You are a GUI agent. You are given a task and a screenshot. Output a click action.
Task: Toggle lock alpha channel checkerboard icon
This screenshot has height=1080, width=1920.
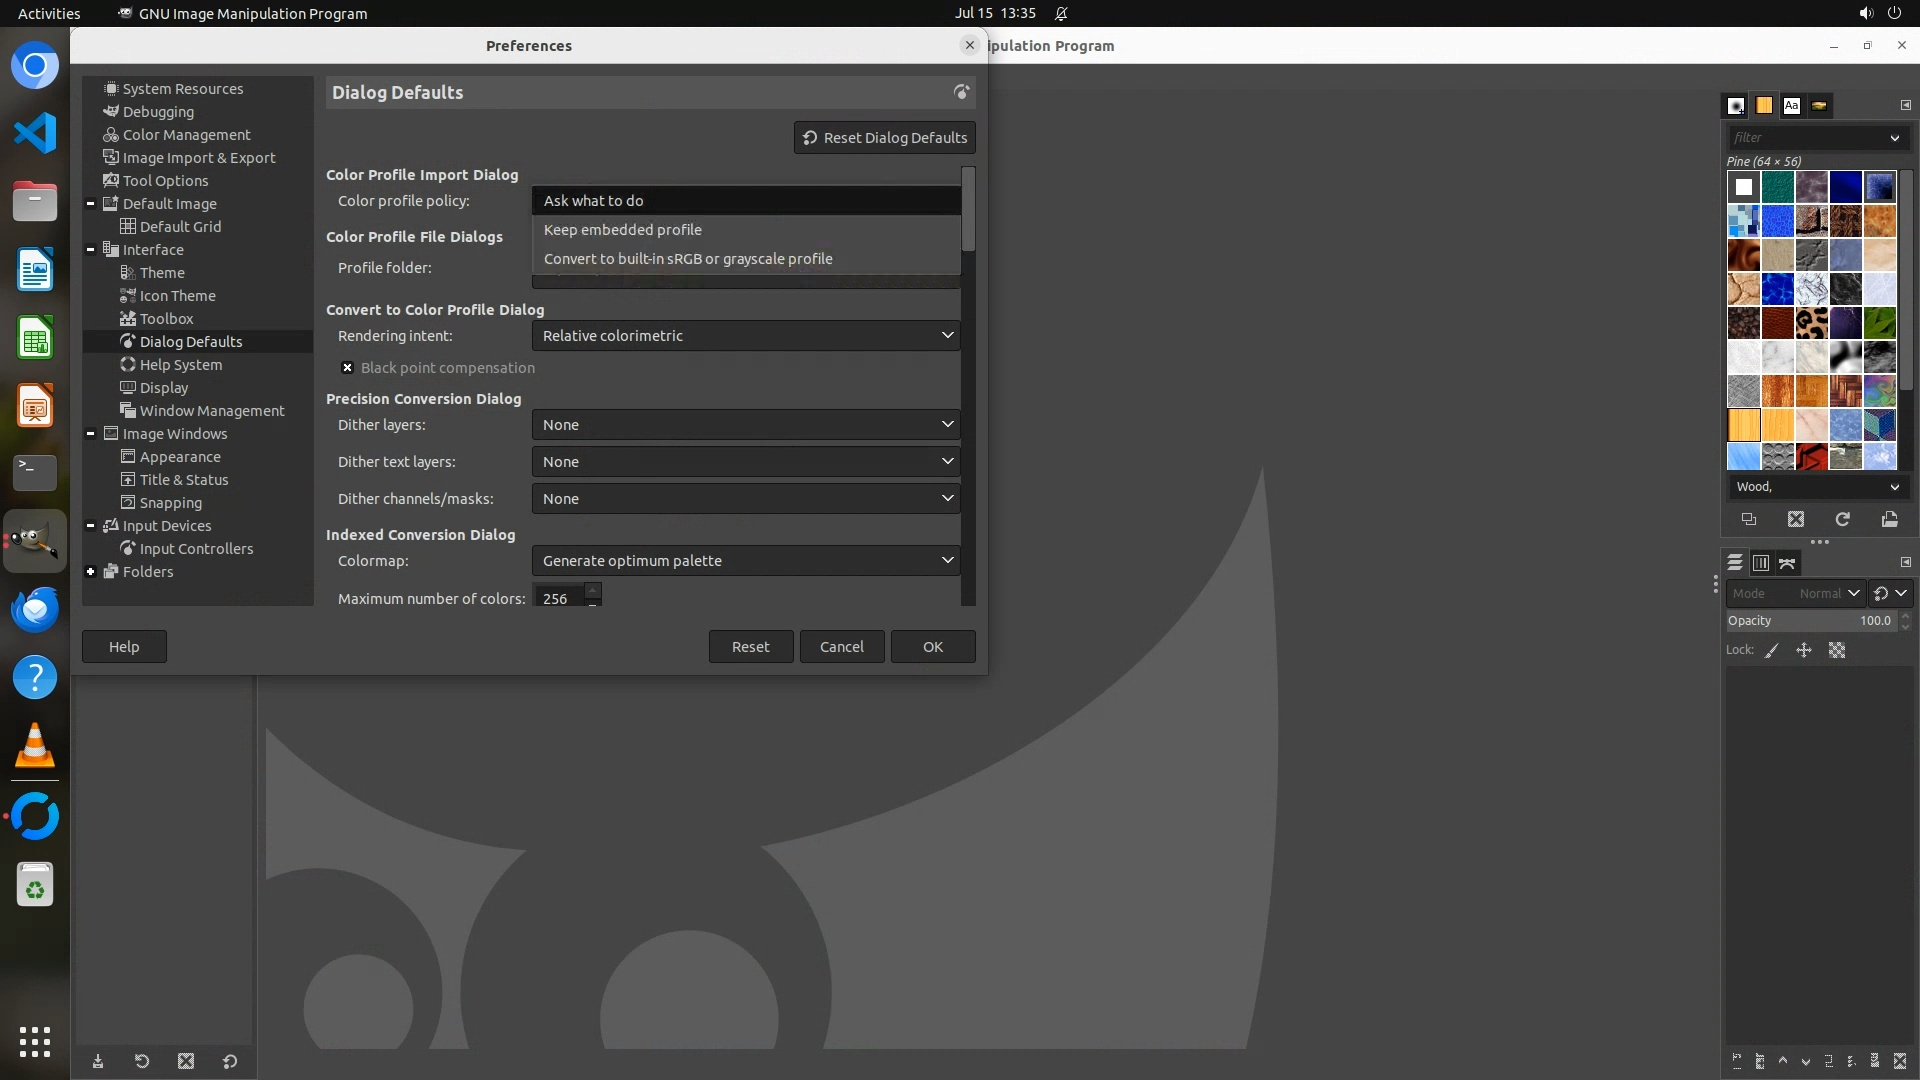coord(1837,650)
